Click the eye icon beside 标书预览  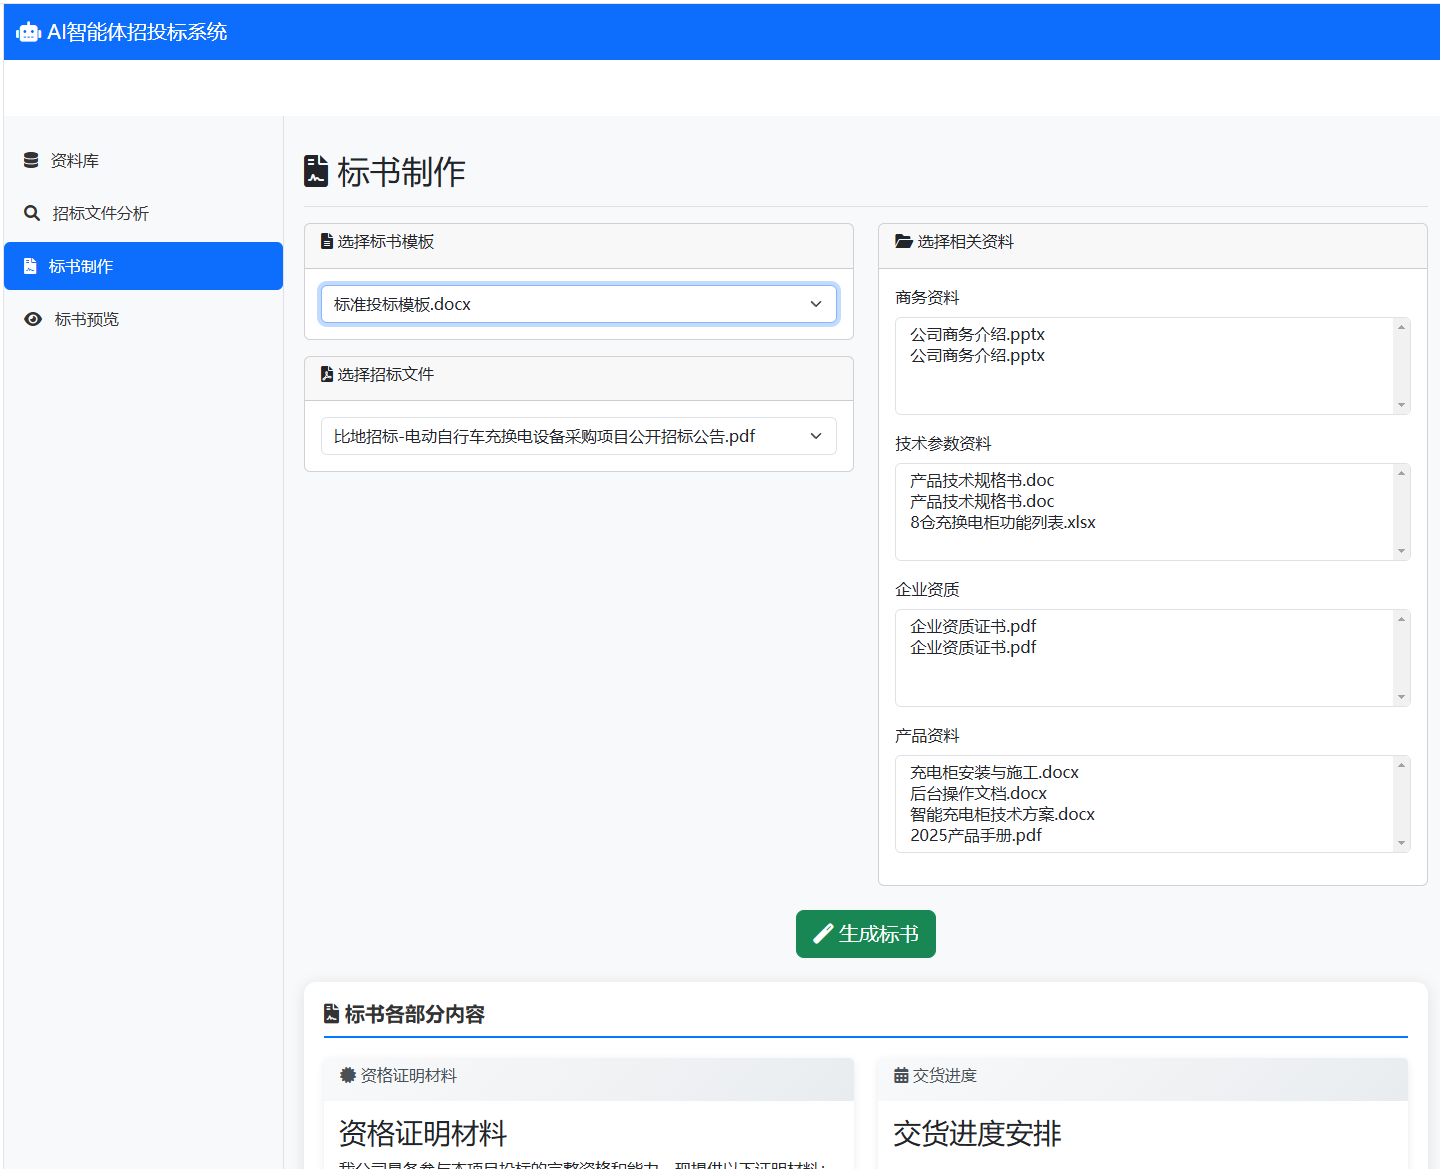(33, 319)
